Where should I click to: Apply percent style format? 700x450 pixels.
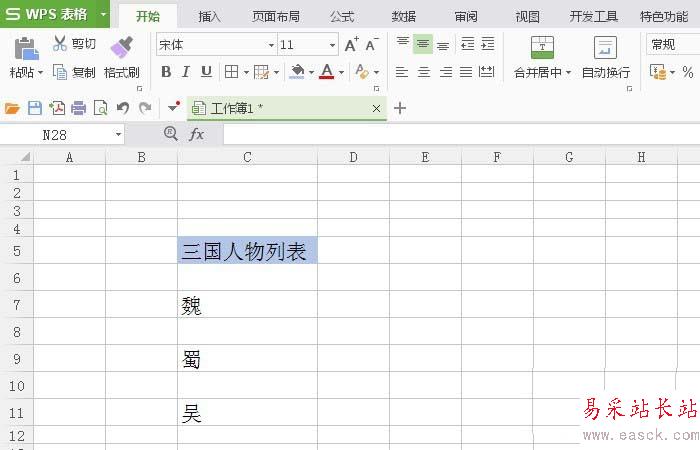(x=688, y=72)
